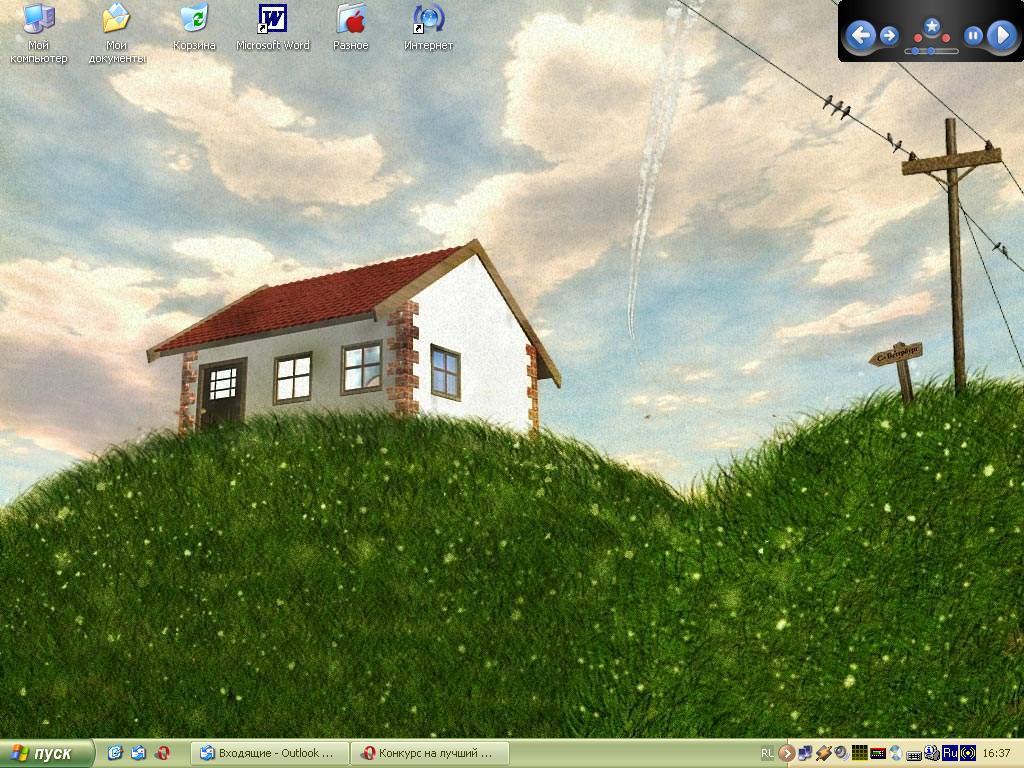Click the second slider knob in the widget

click(x=931, y=51)
